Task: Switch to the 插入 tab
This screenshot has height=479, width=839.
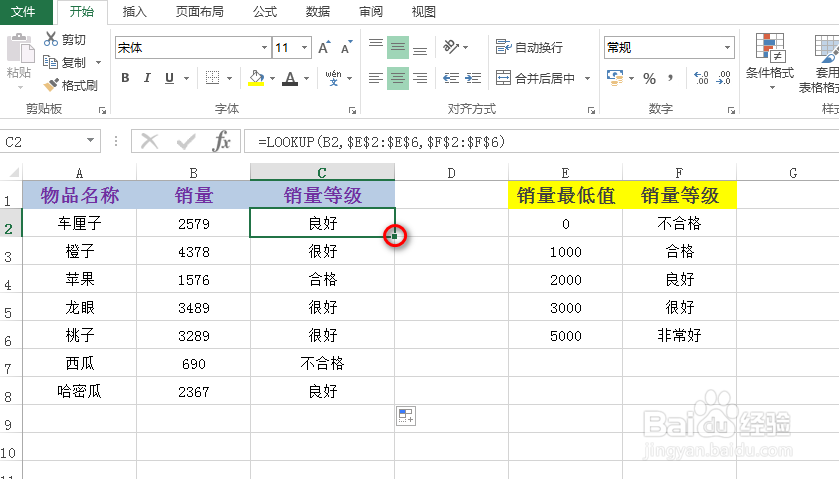Action: pos(134,12)
